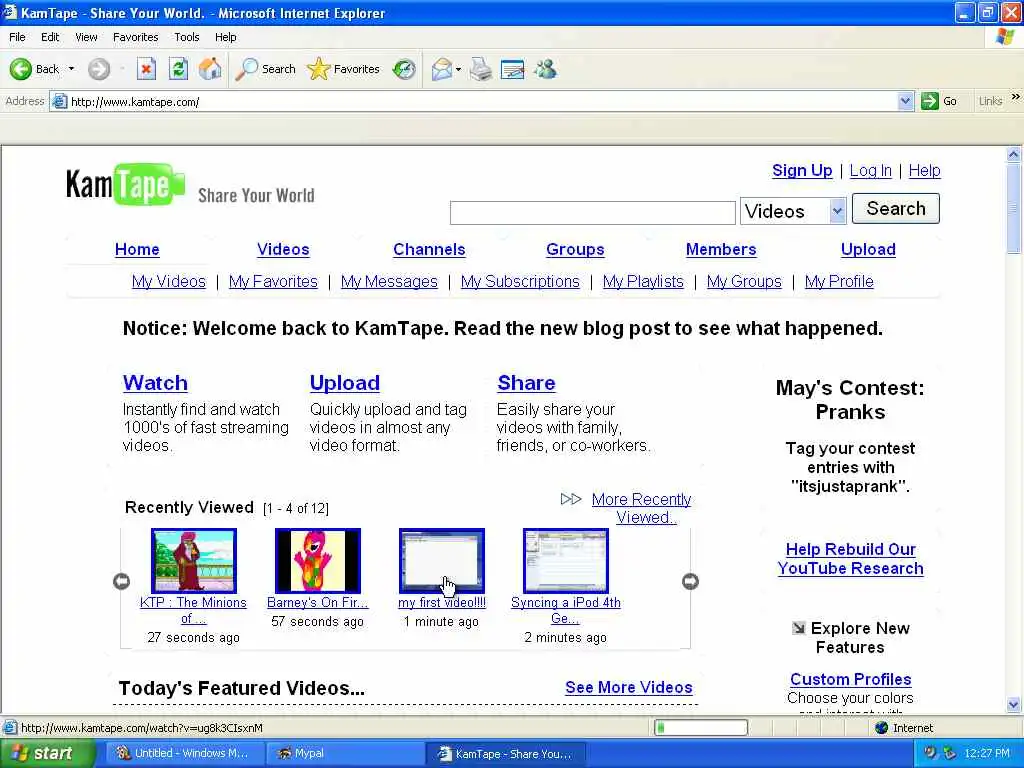The width and height of the screenshot is (1024, 768).
Task: Open the Upload navigation tab
Action: [x=868, y=249]
